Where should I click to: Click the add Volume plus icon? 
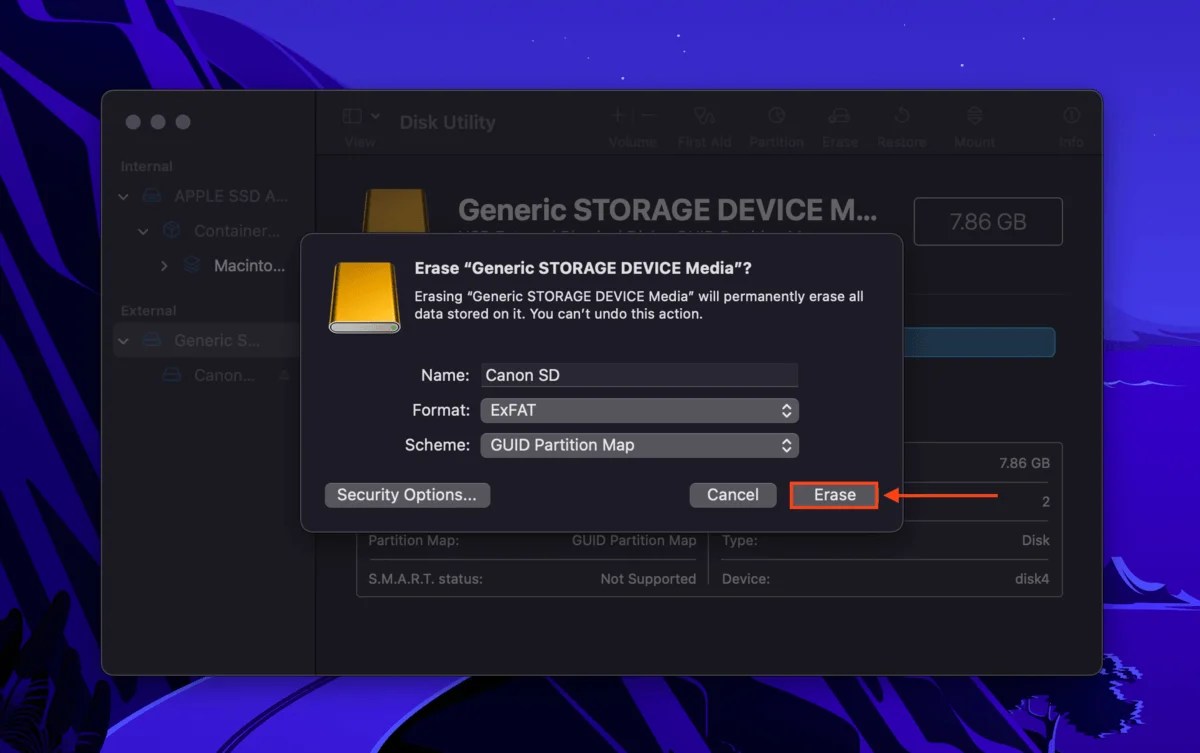(619, 115)
